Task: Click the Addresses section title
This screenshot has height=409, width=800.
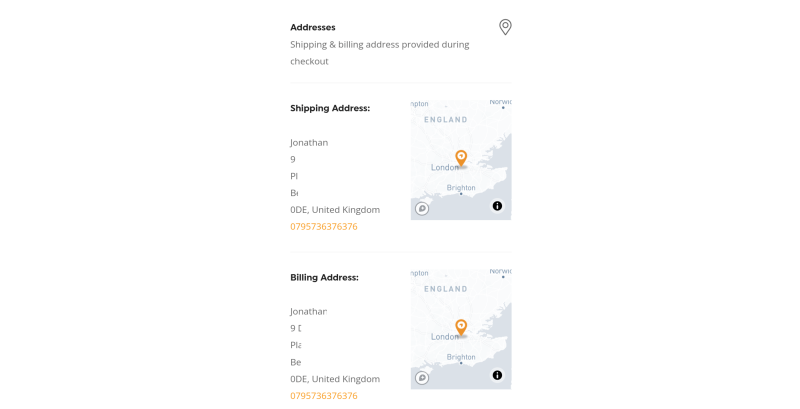Action: click(313, 28)
